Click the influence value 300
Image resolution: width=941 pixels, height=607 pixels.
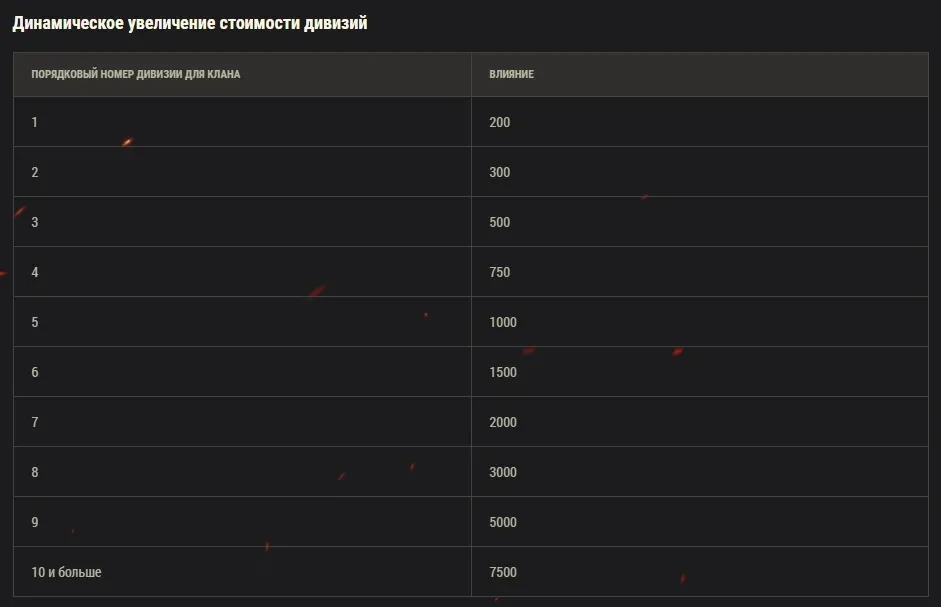tap(500, 172)
